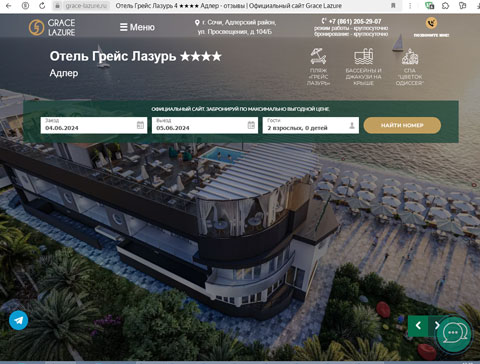Open the Гости guests selector
The height and width of the screenshot is (364, 480).
pyautogui.click(x=311, y=125)
